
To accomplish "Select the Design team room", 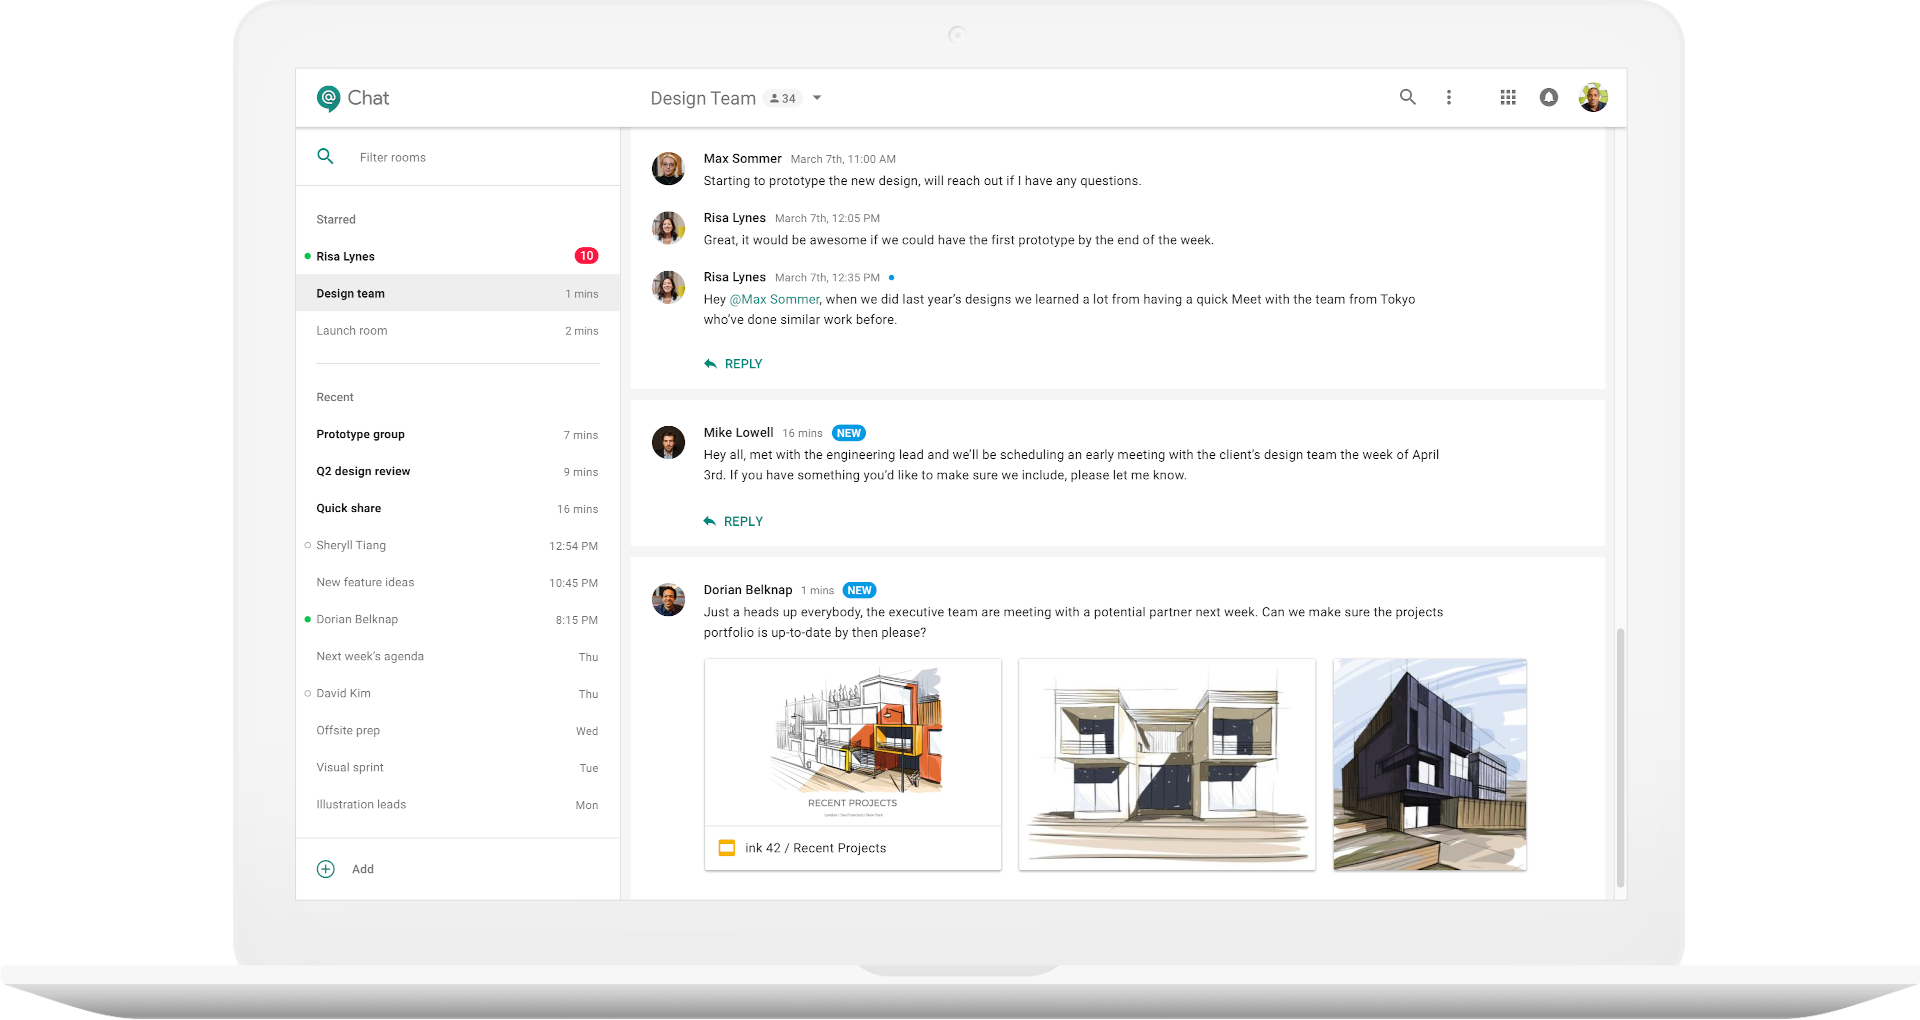I will [458, 293].
